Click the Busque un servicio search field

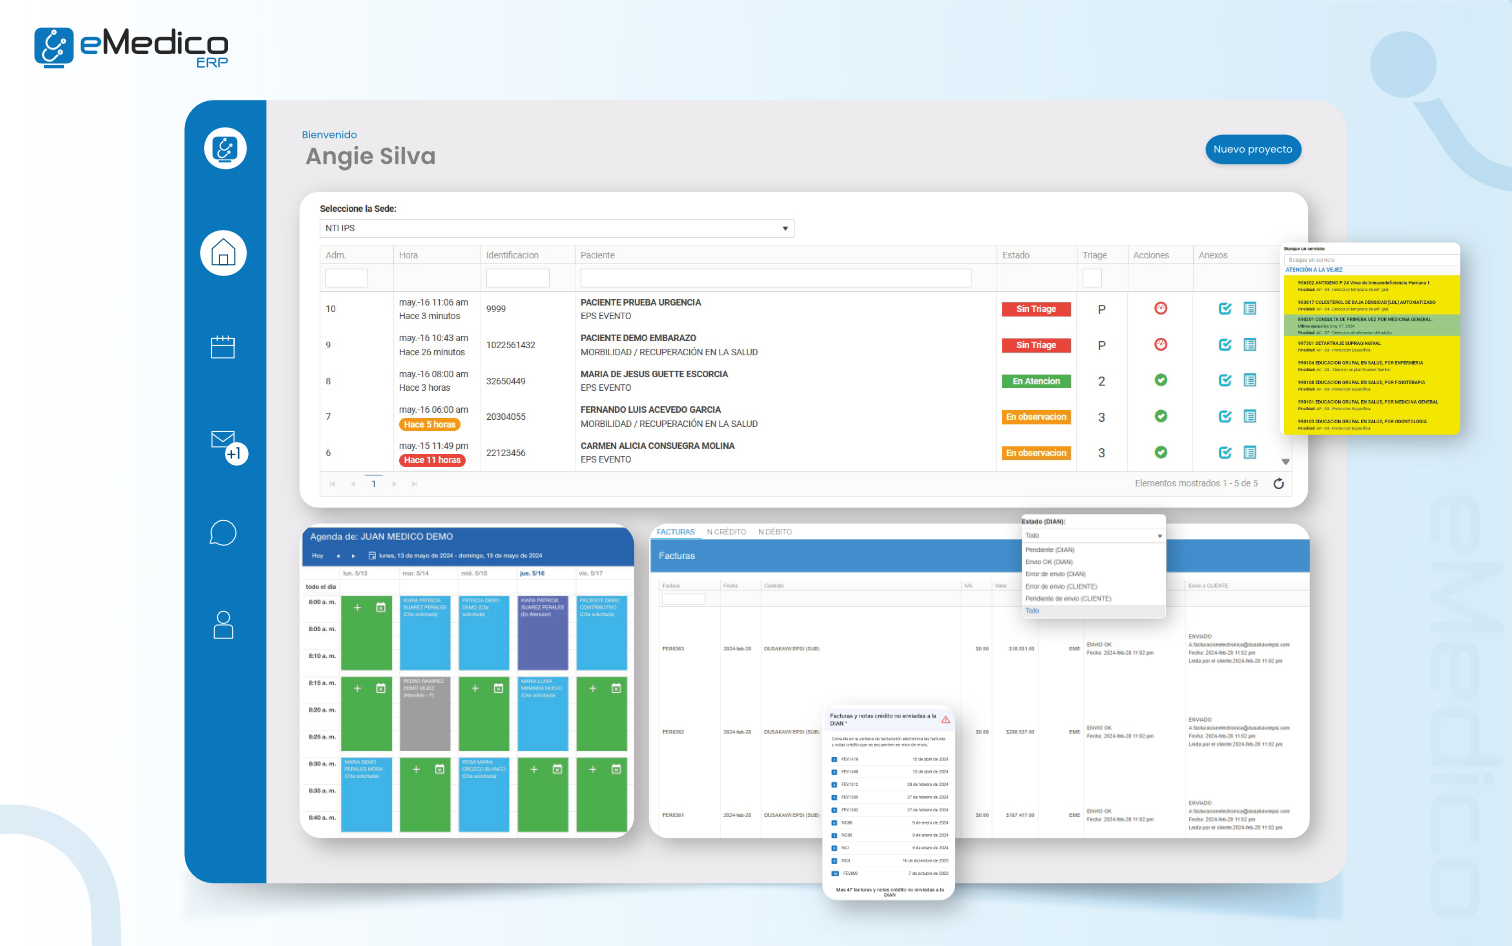1371,260
